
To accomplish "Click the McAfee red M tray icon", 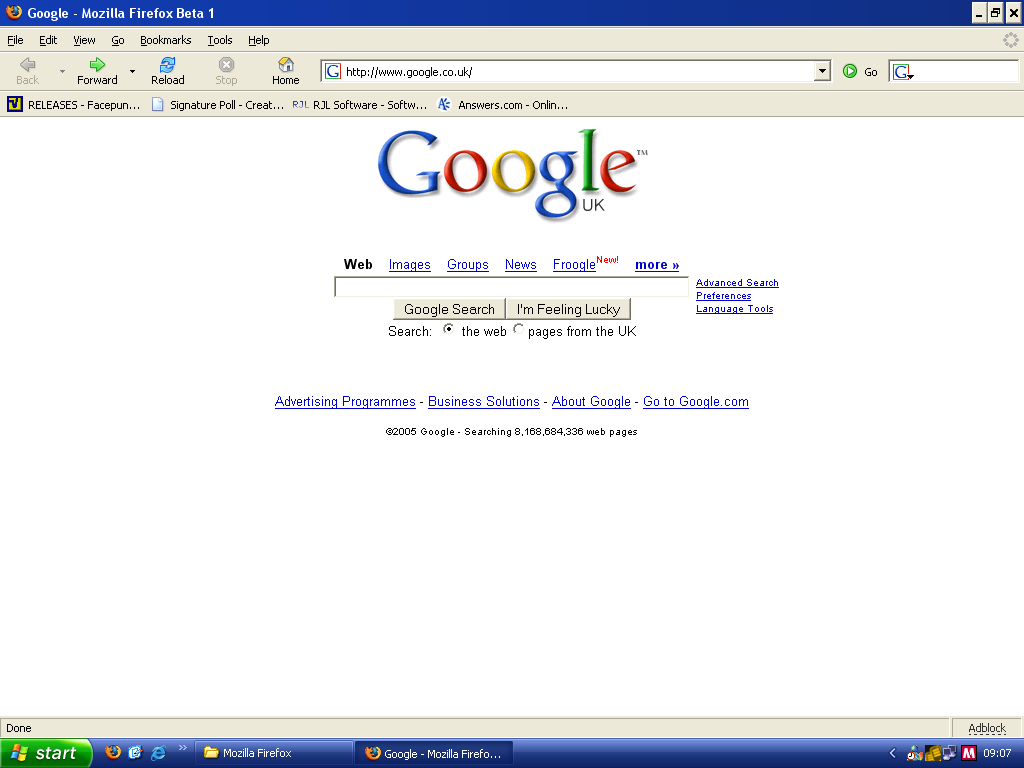I will coord(968,753).
